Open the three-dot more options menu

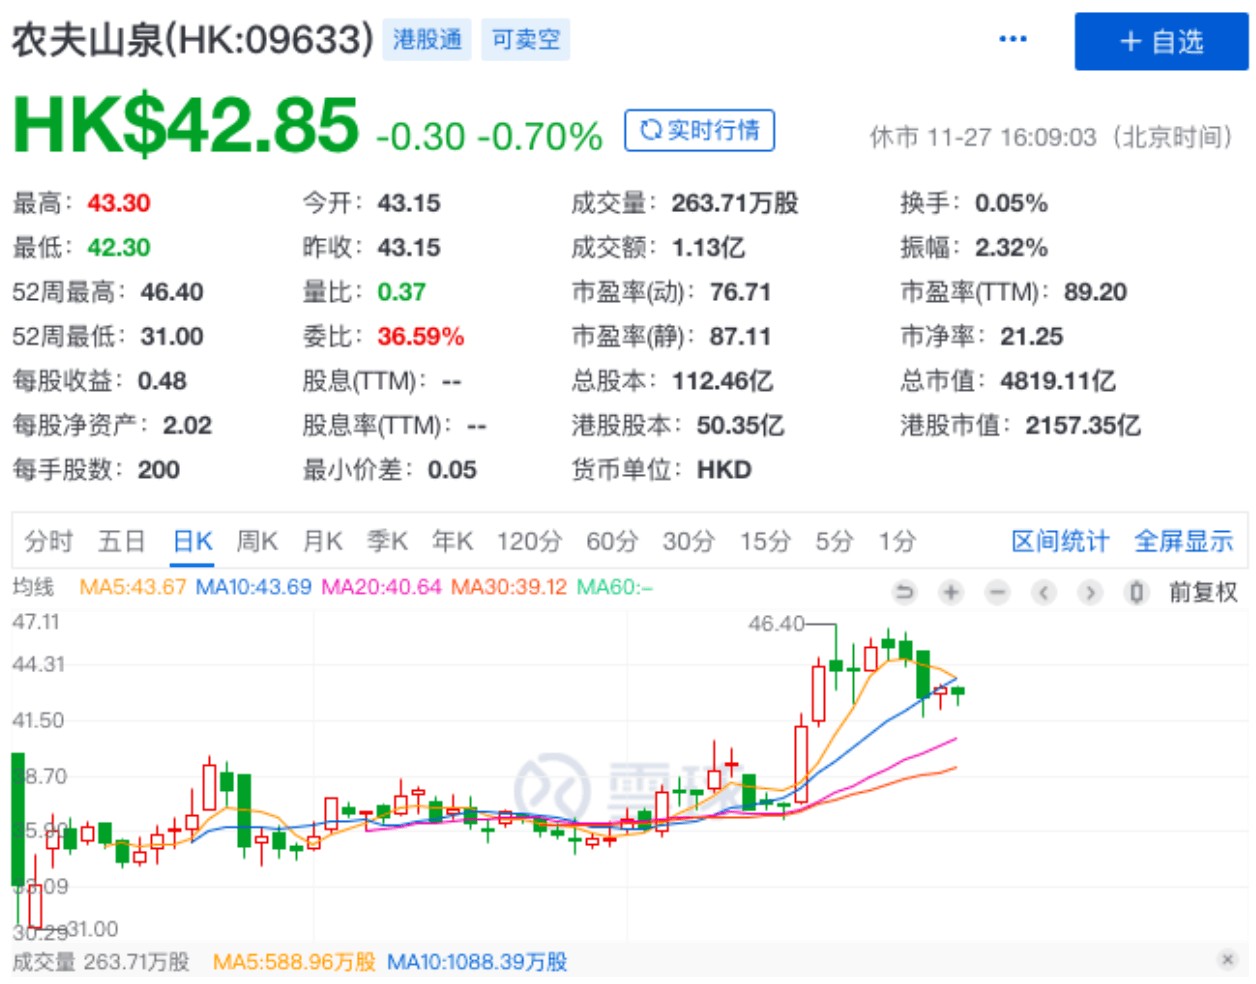pyautogui.click(x=1013, y=39)
